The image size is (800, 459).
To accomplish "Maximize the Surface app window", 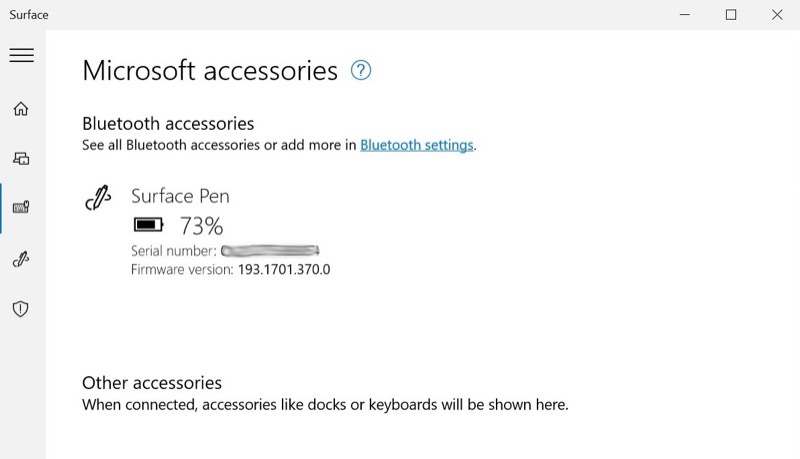I will [731, 15].
